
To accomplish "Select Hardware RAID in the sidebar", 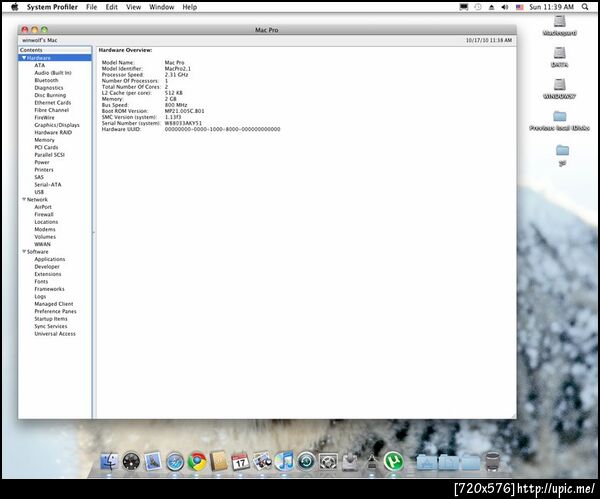I will [x=53, y=132].
